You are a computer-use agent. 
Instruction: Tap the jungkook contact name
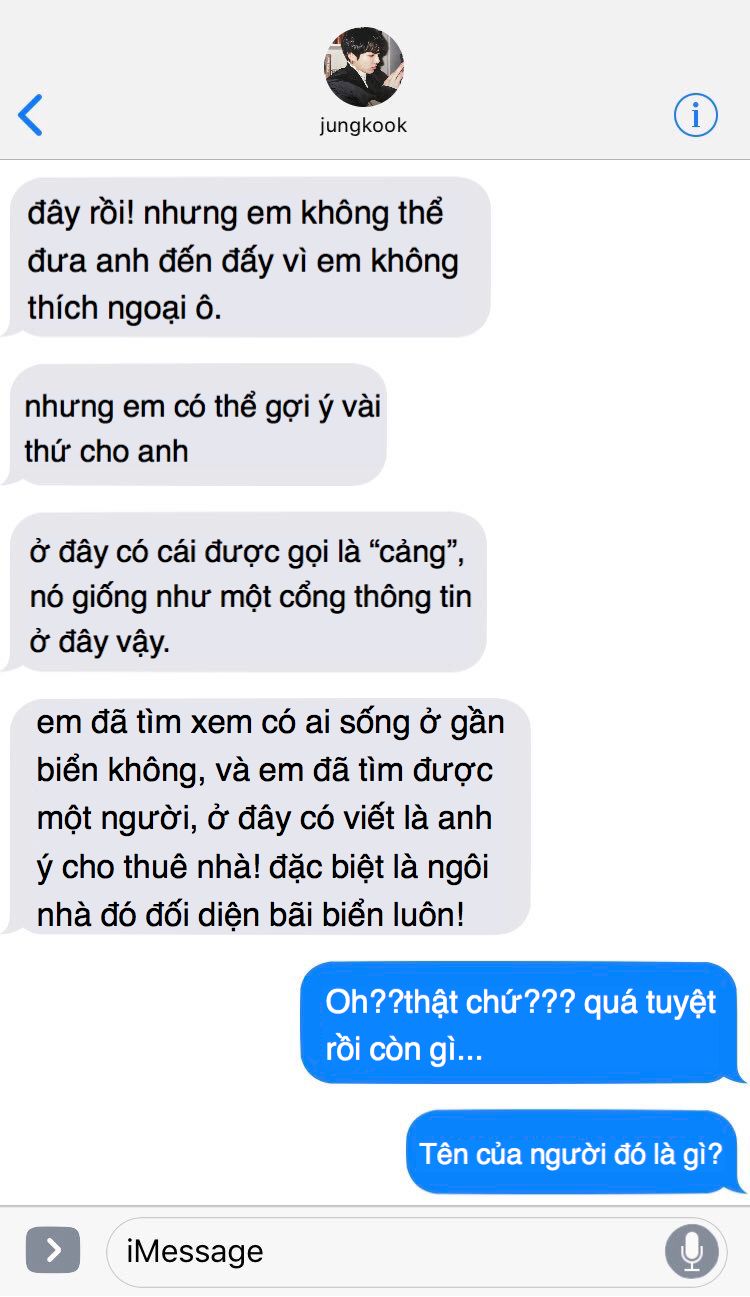tap(364, 126)
